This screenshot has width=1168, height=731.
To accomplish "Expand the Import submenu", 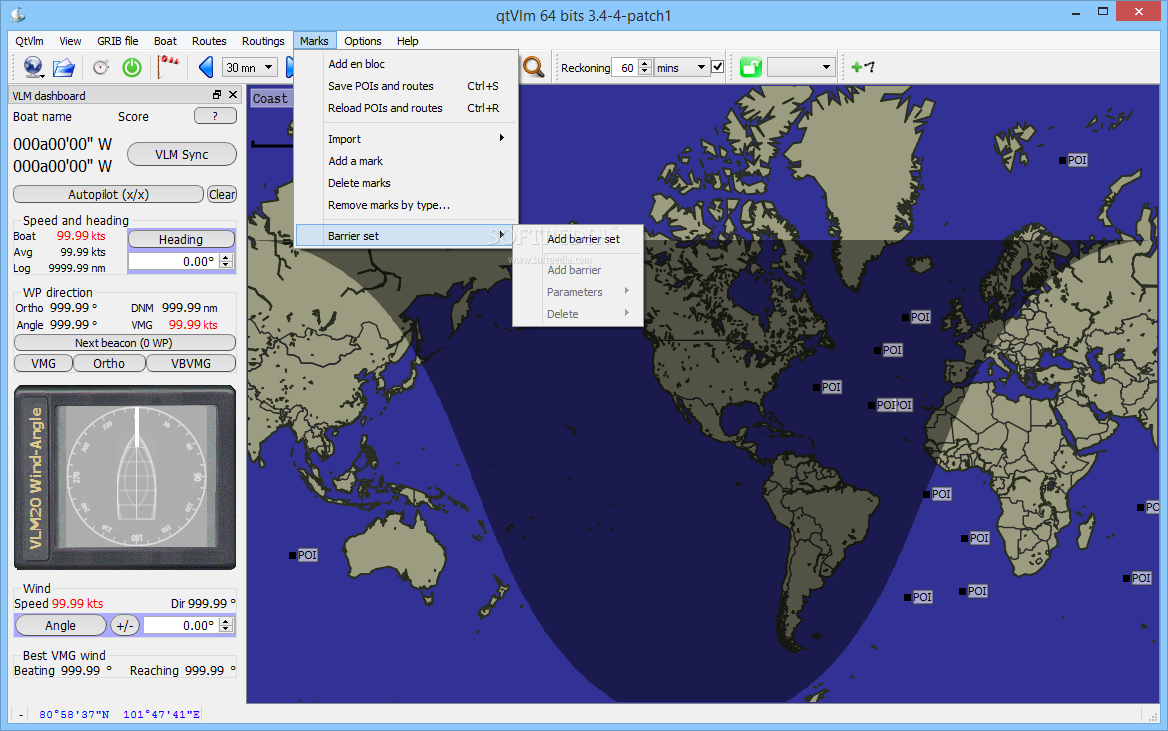I will [x=406, y=139].
